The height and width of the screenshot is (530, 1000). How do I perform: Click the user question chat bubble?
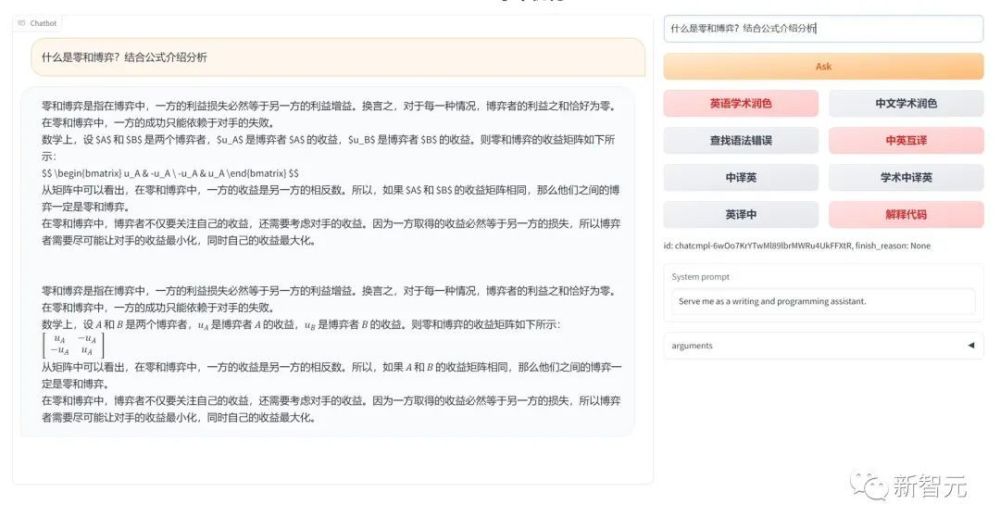point(338,57)
